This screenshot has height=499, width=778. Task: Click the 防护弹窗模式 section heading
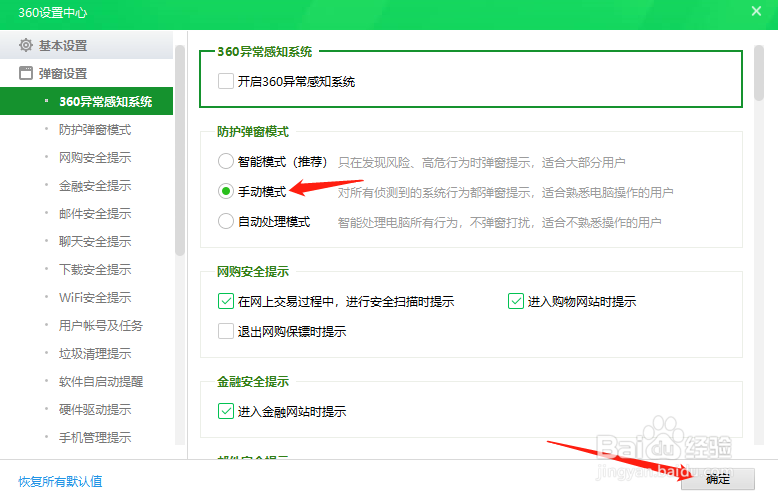[253, 131]
